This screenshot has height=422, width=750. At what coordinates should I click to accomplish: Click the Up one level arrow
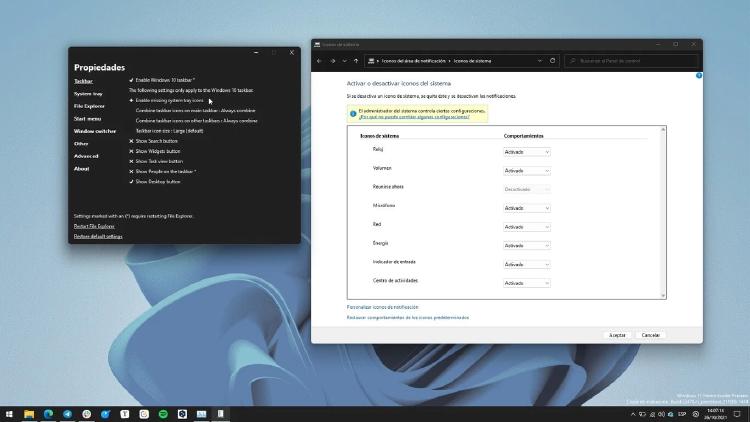[x=355, y=61]
